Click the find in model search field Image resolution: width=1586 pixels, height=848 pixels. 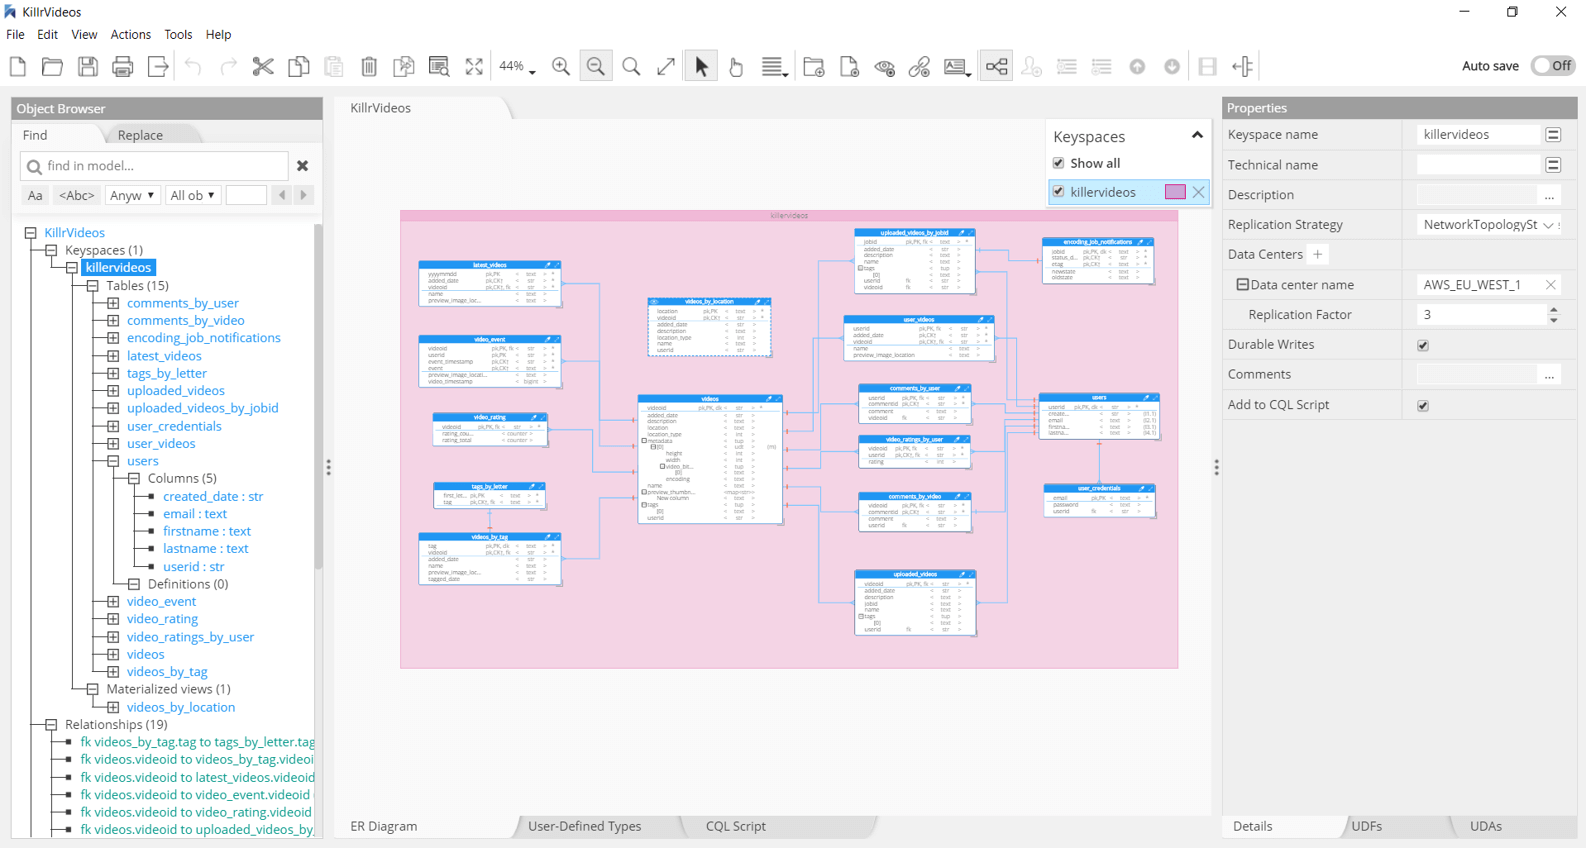click(x=154, y=166)
